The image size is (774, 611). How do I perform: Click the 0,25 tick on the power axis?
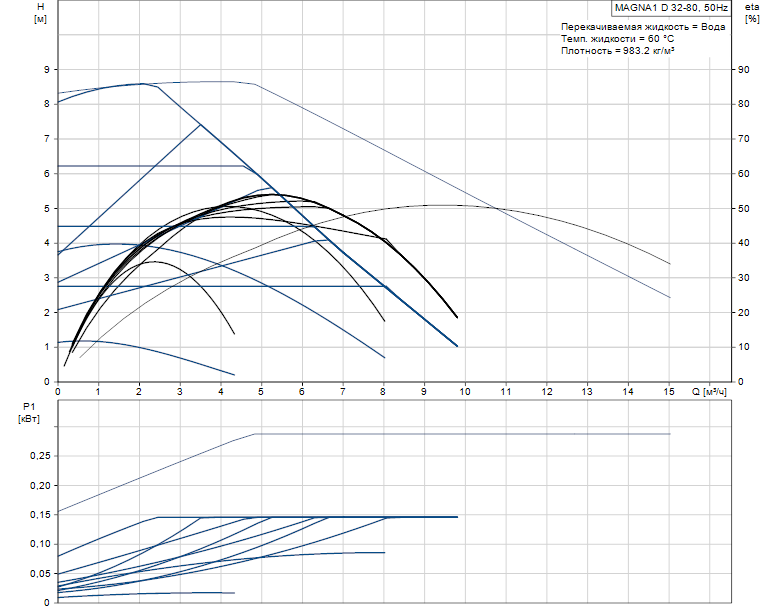[40, 456]
